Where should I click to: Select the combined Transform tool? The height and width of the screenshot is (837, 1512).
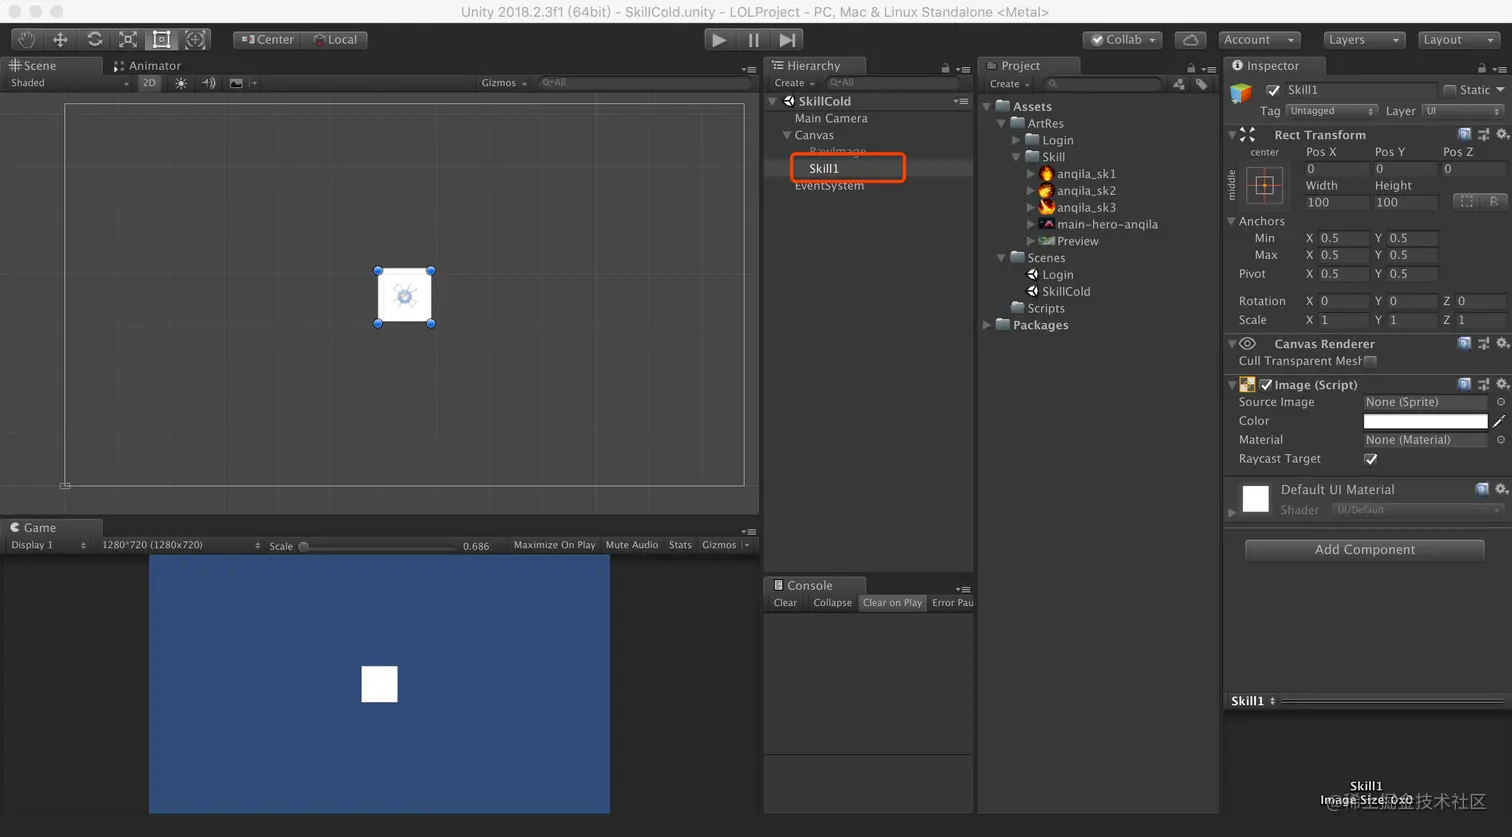click(195, 40)
